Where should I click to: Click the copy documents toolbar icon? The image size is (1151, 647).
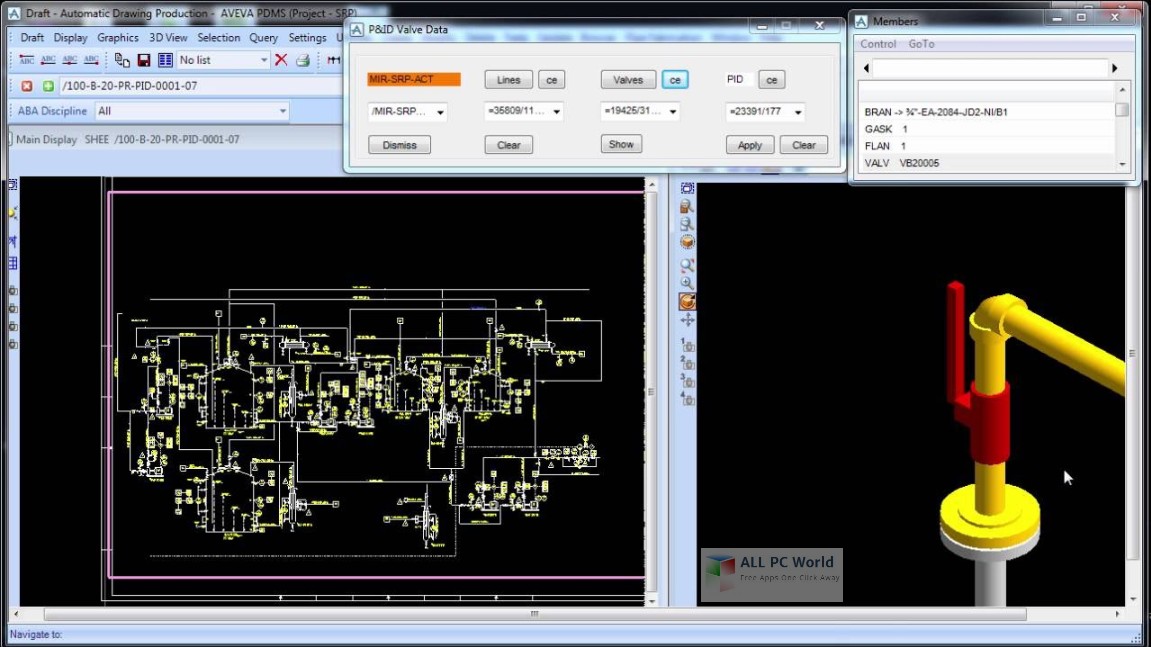(122, 61)
